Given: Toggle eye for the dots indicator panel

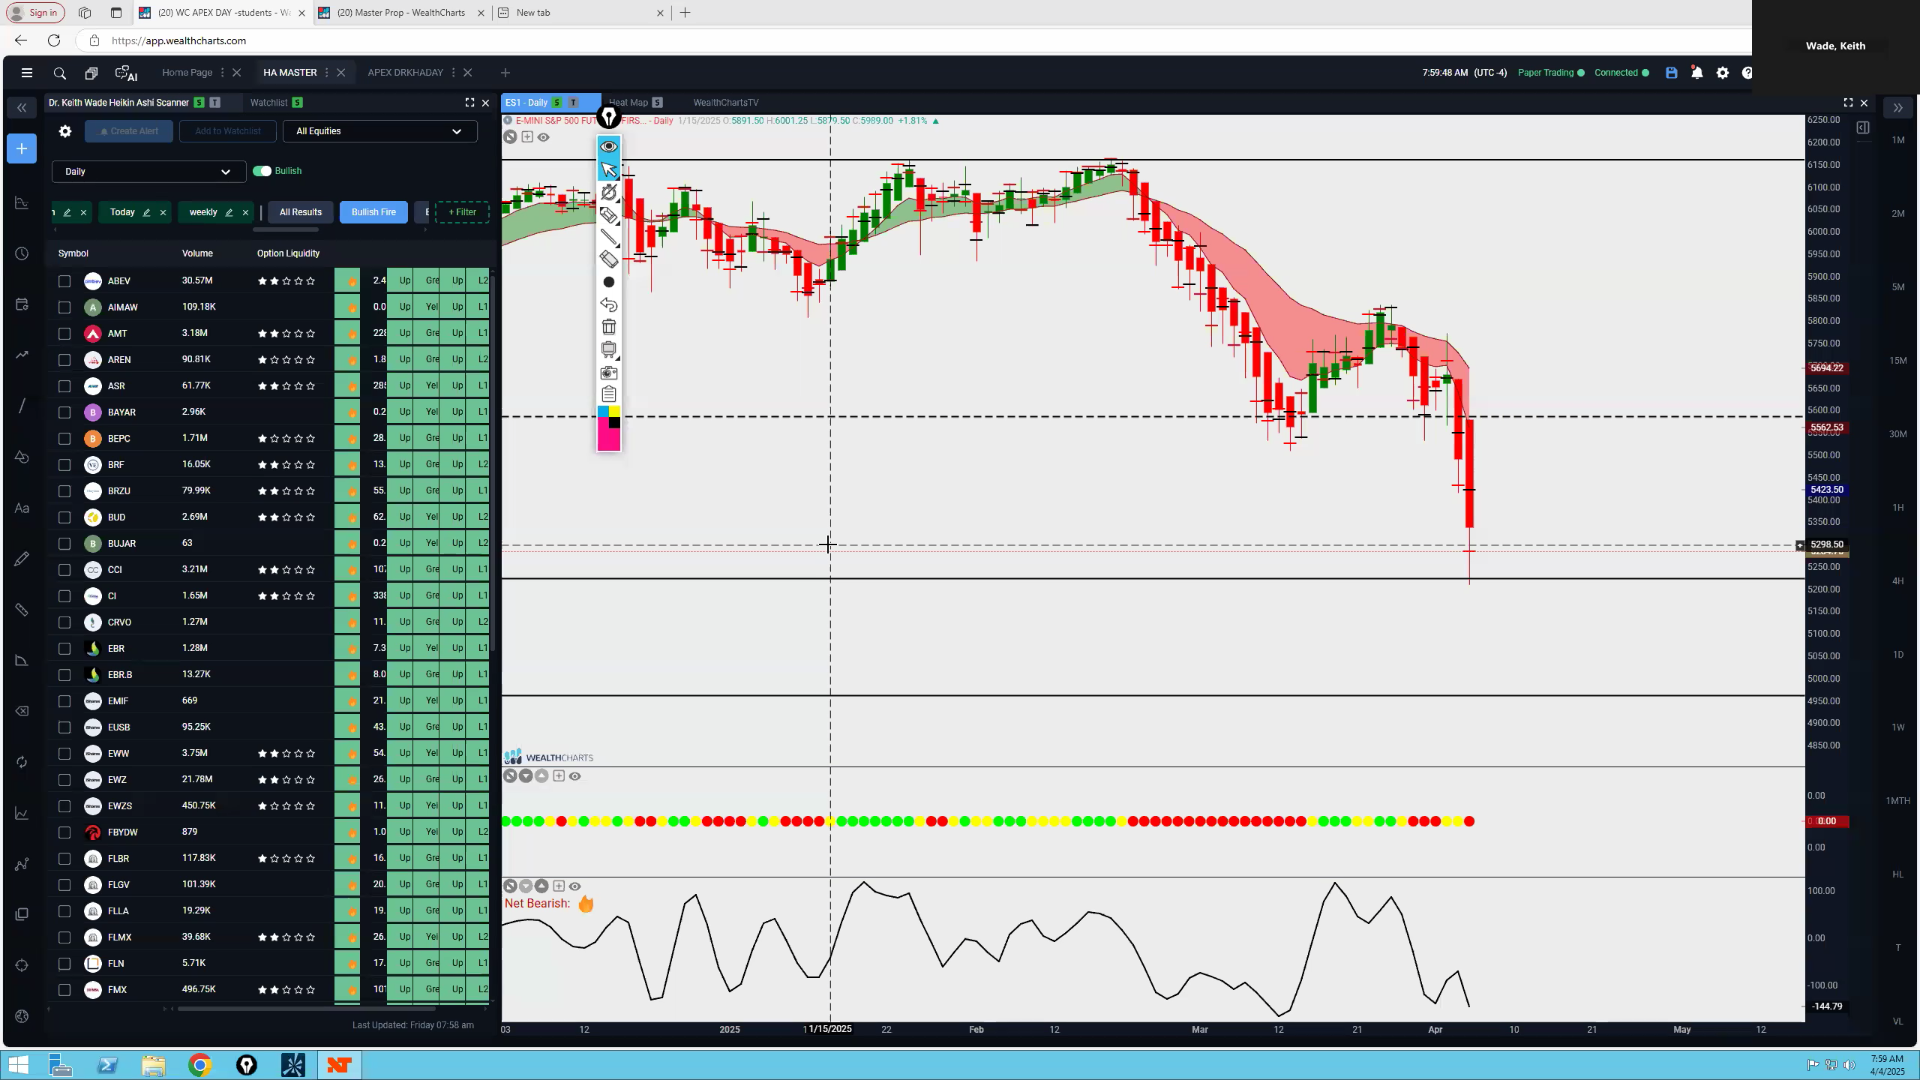Looking at the screenshot, I should (x=575, y=776).
